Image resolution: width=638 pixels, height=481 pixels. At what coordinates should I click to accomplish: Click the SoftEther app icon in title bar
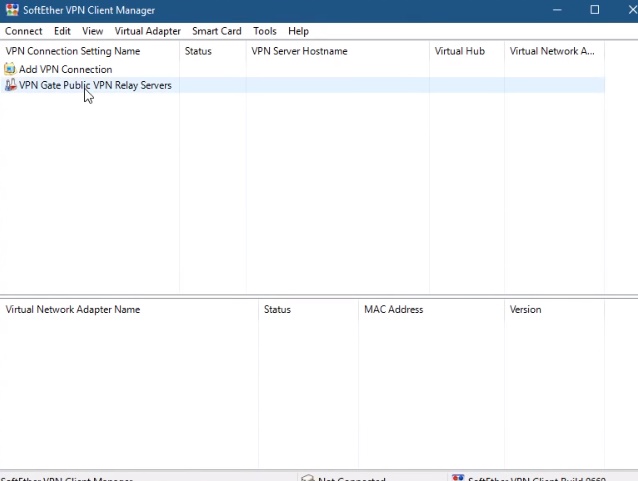[12, 10]
